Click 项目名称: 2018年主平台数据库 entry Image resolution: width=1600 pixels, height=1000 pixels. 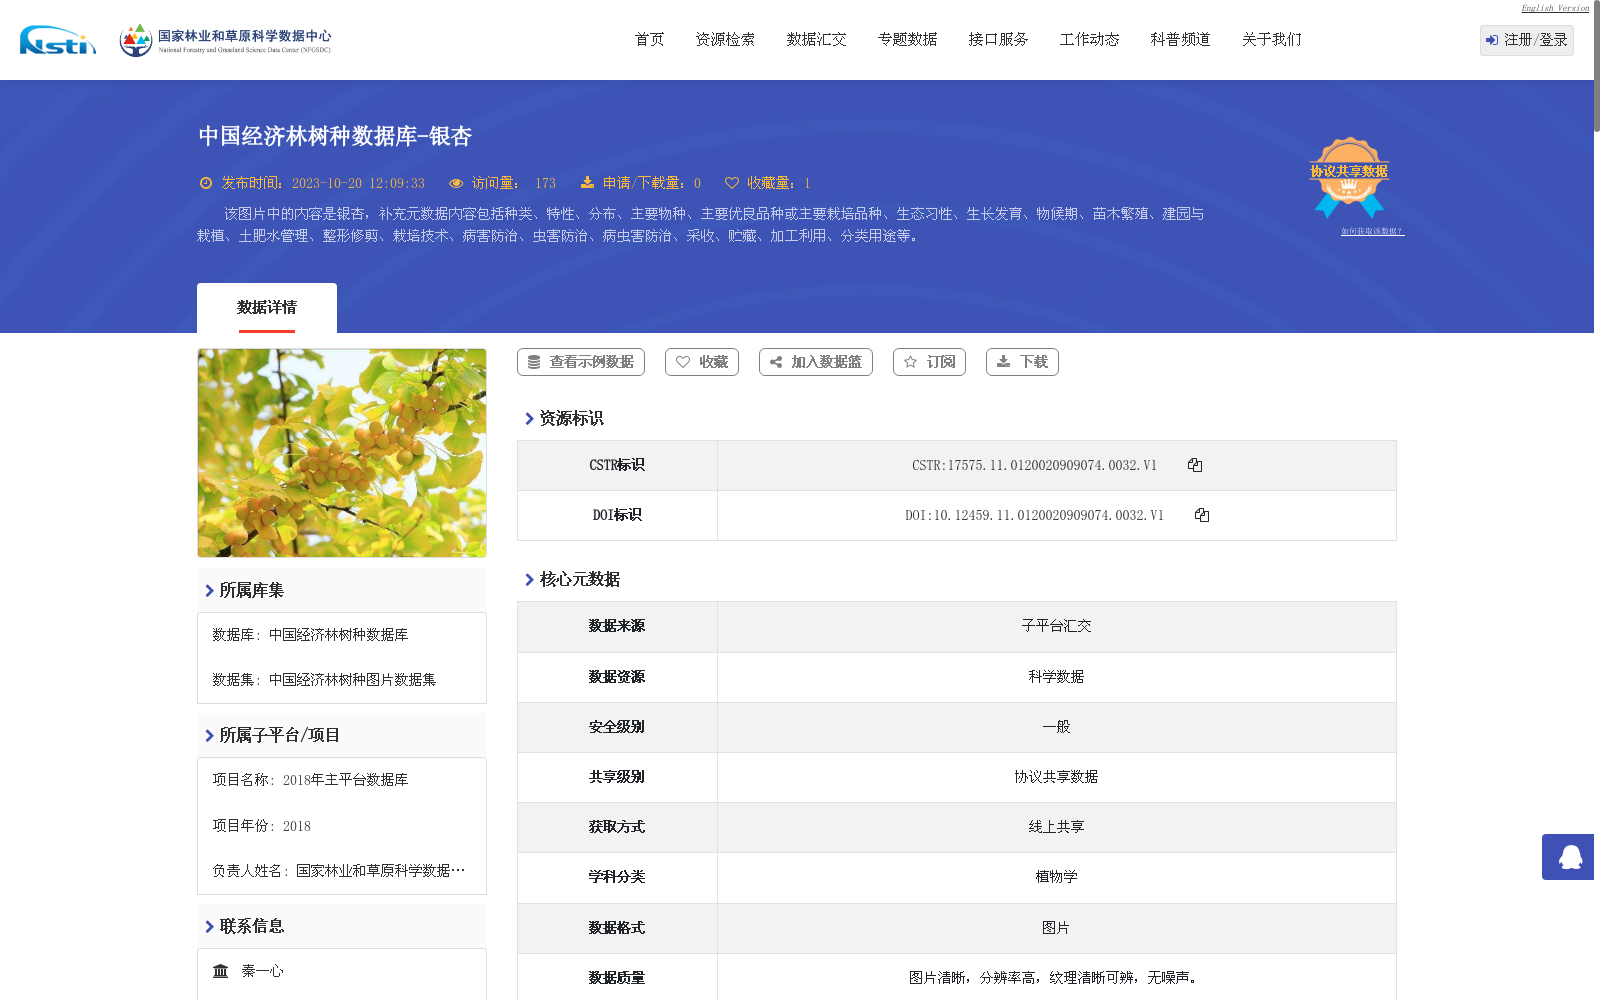pyautogui.click(x=310, y=780)
